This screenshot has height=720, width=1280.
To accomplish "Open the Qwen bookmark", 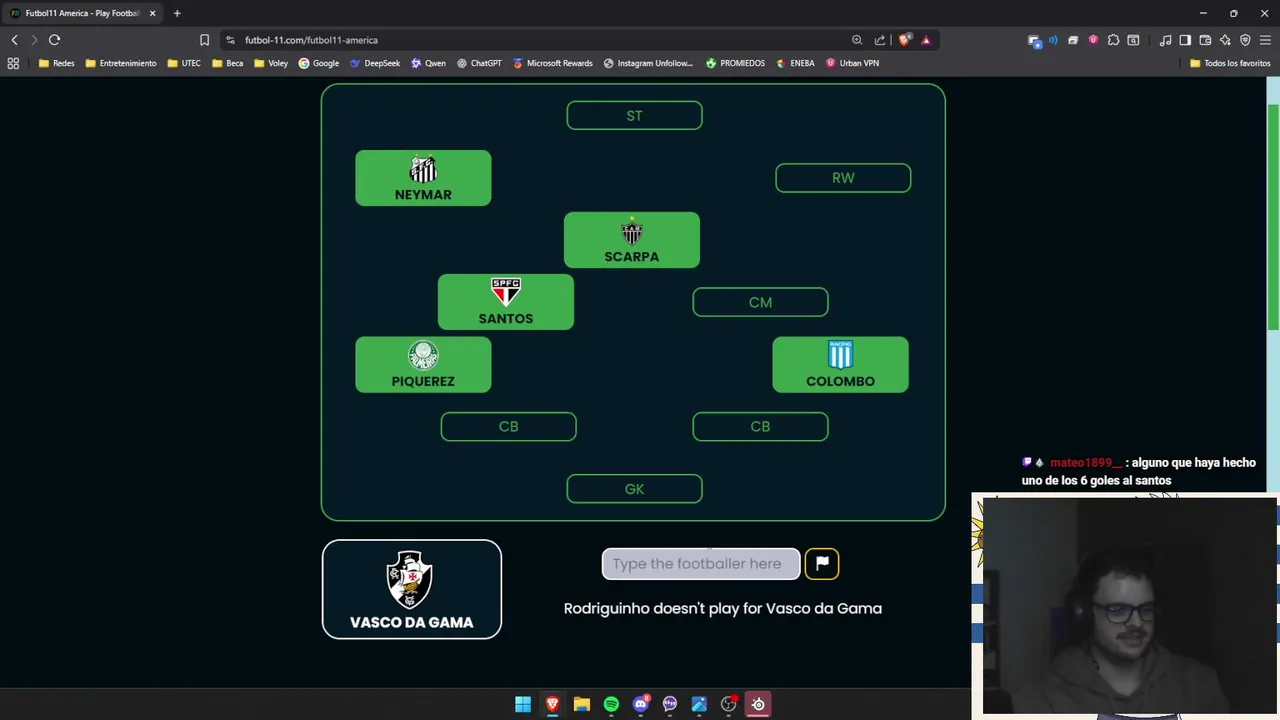I will (x=427, y=63).
